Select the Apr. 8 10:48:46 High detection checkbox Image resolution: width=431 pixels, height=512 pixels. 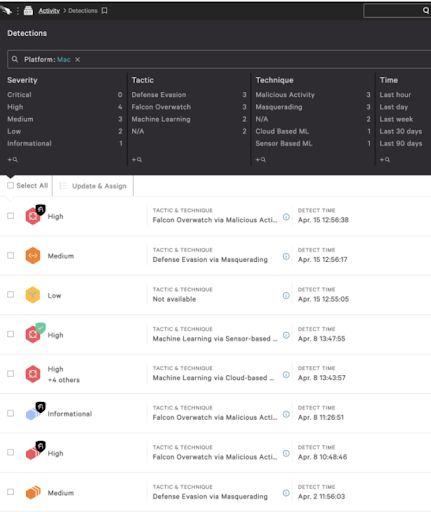tap(10, 452)
